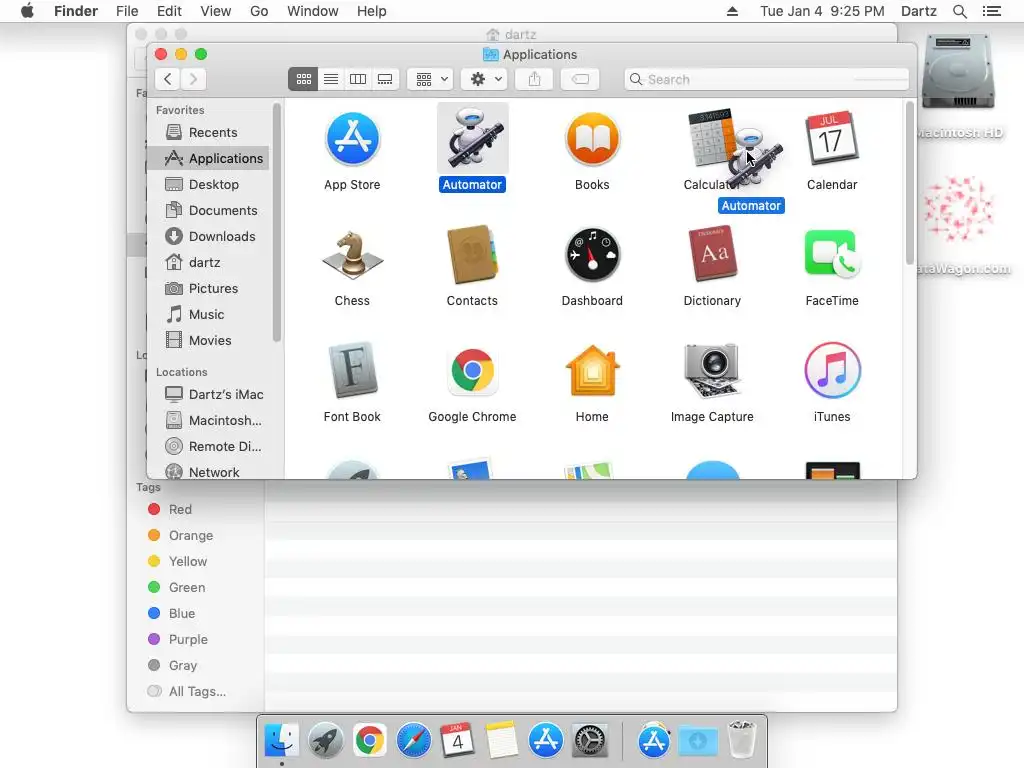The width and height of the screenshot is (1024, 768).
Task: Select the Dashboard app icon
Action: 592,255
